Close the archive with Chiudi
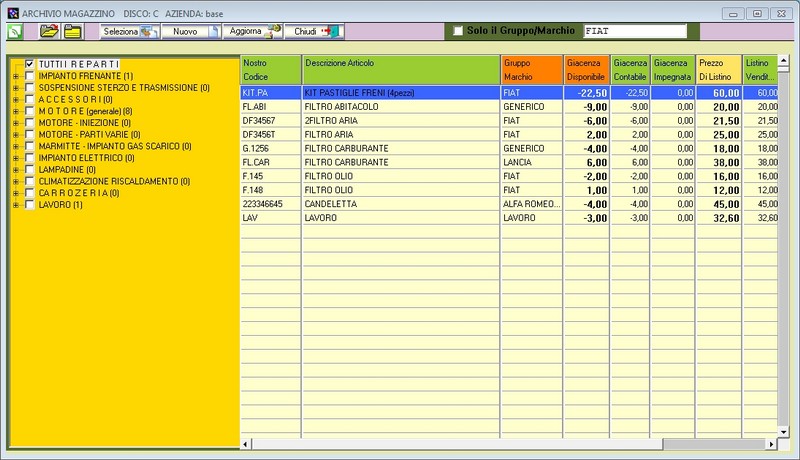This screenshot has height=460, width=800. [315, 32]
